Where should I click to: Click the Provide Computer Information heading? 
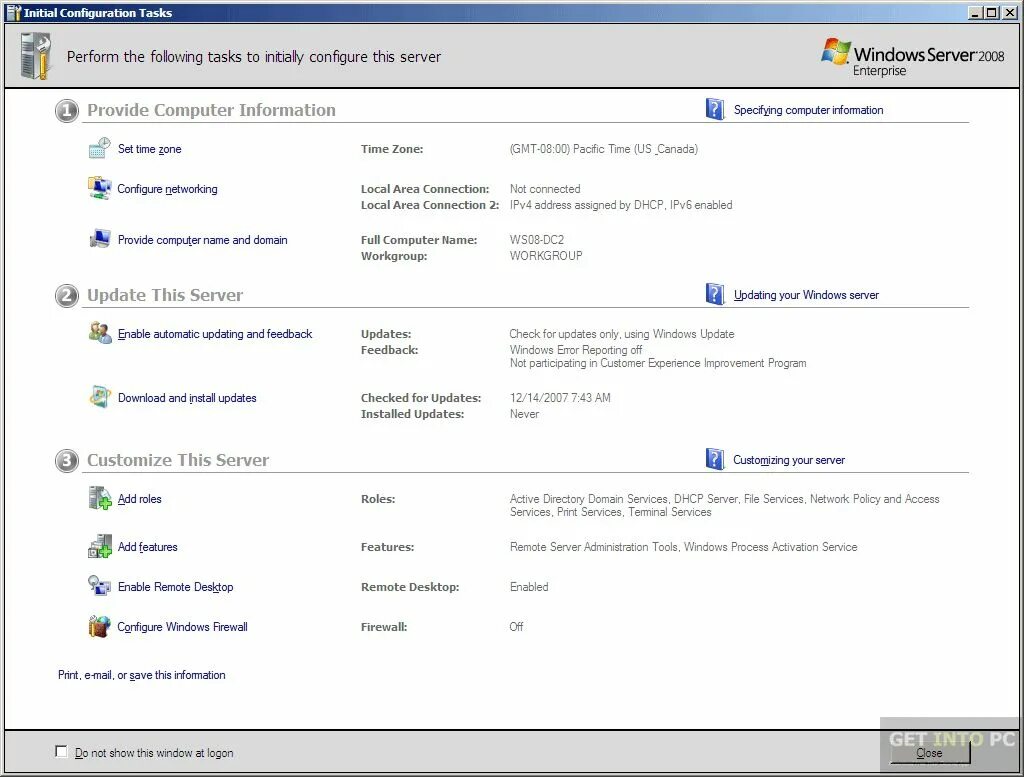(212, 110)
